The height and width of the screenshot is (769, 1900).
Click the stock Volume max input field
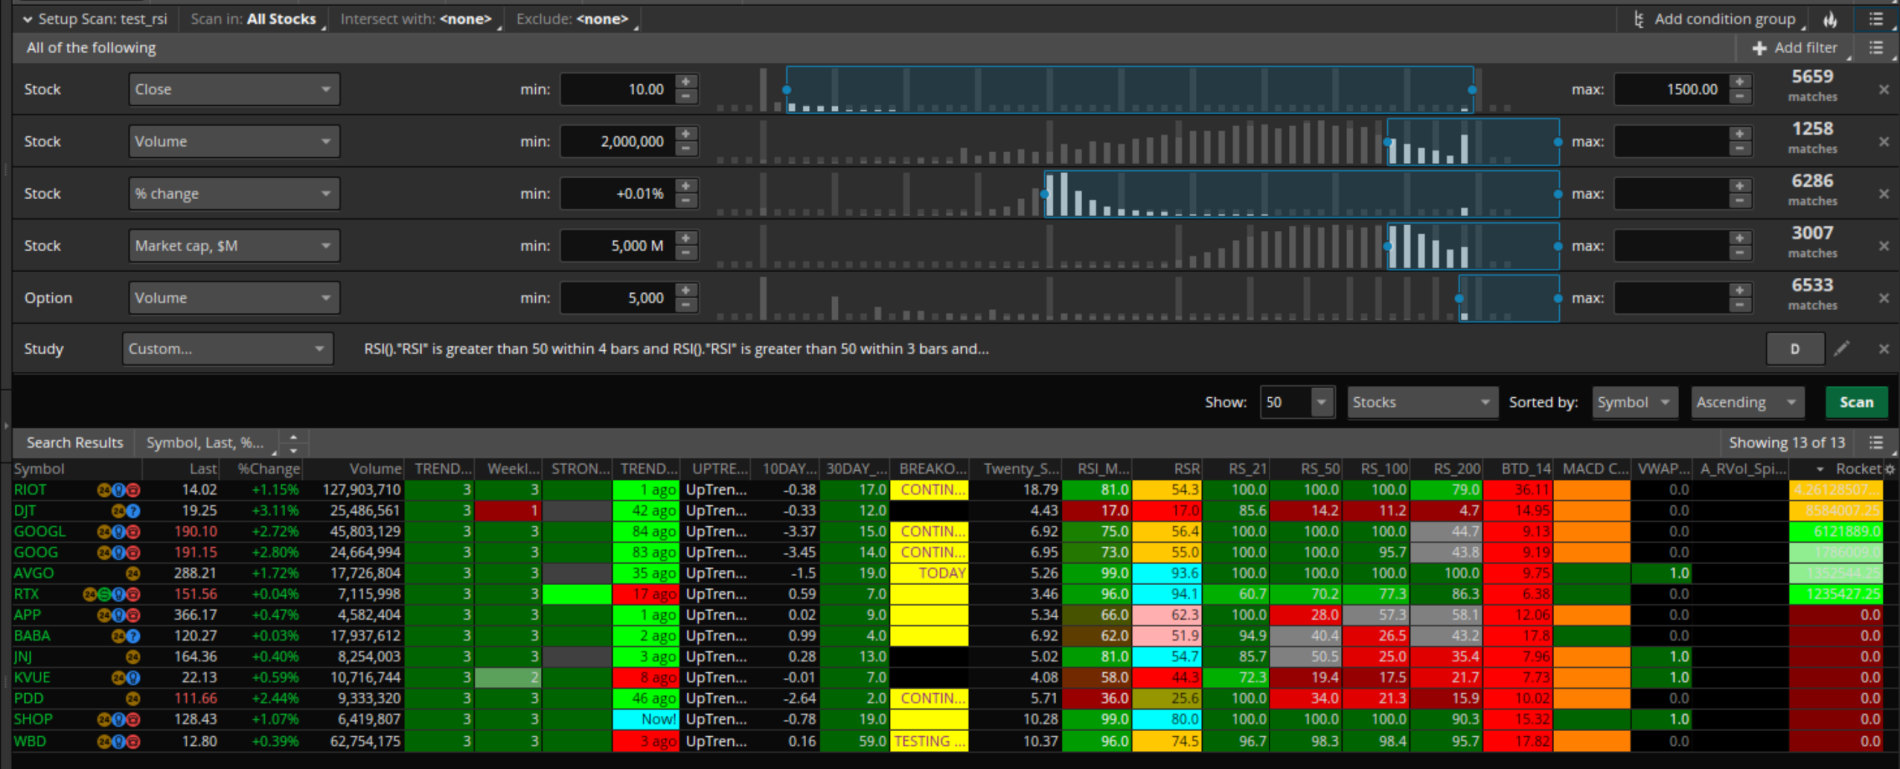point(1671,141)
